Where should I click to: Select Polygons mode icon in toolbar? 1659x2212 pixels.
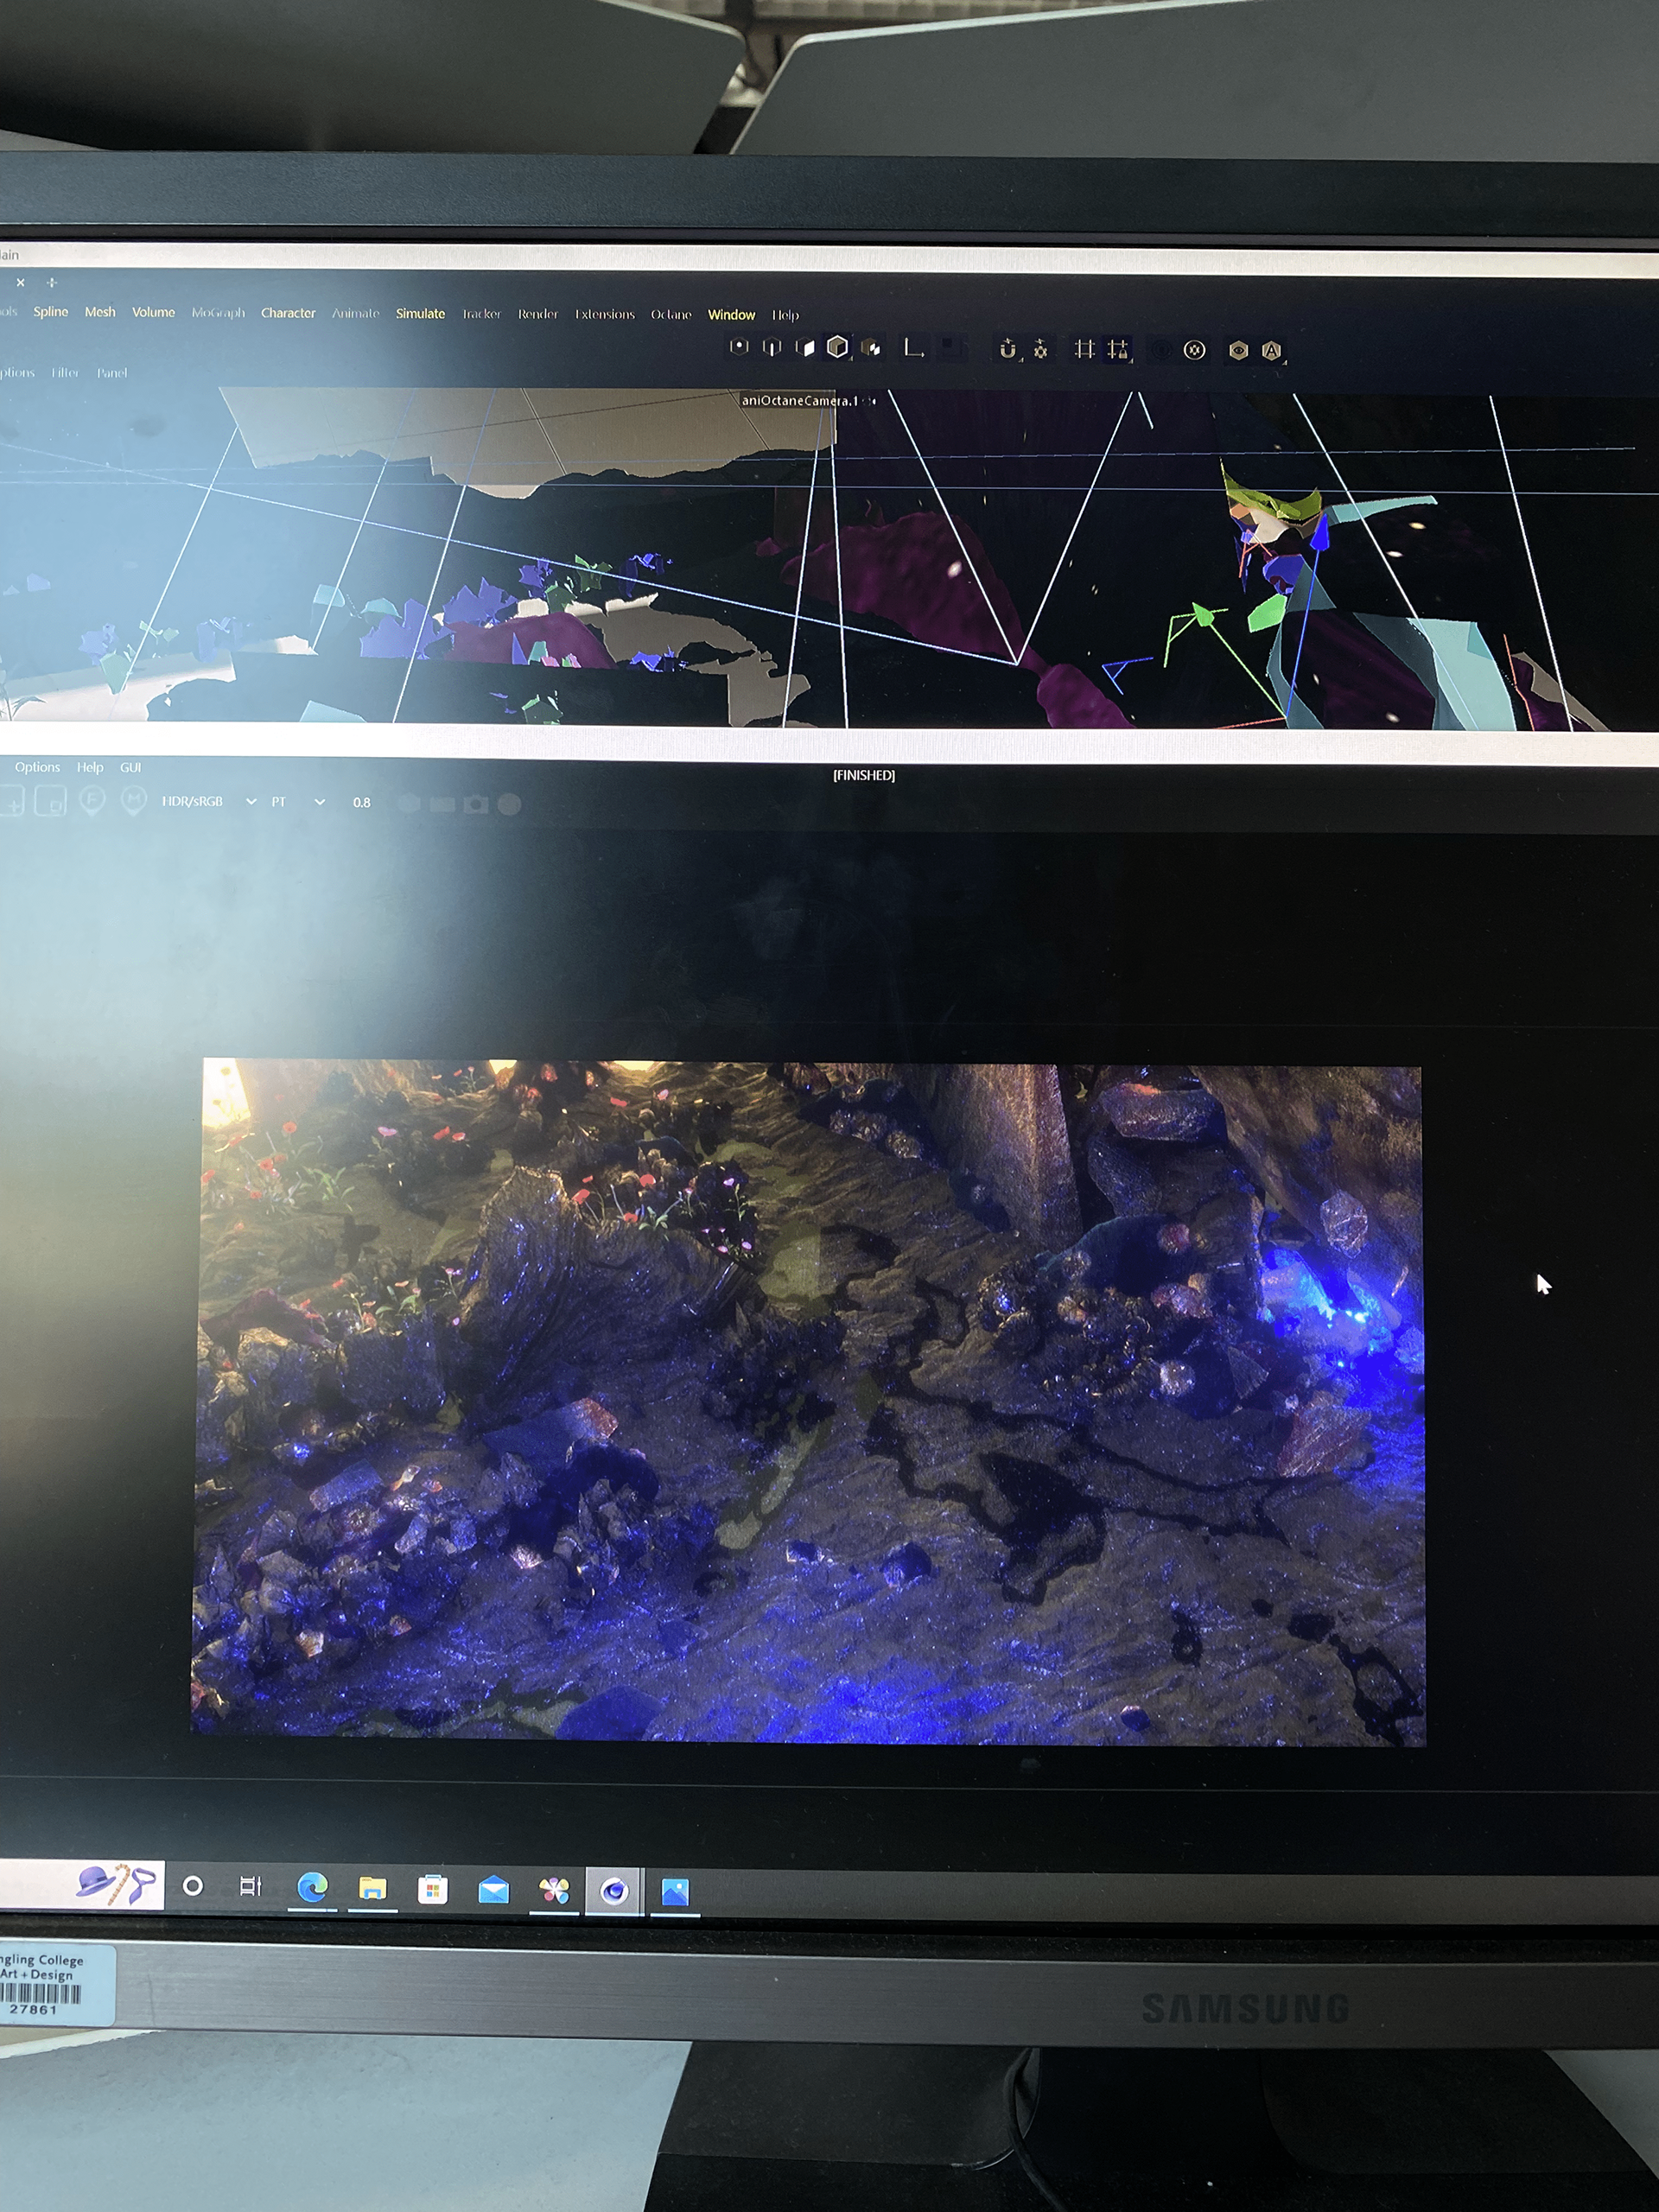805,347
